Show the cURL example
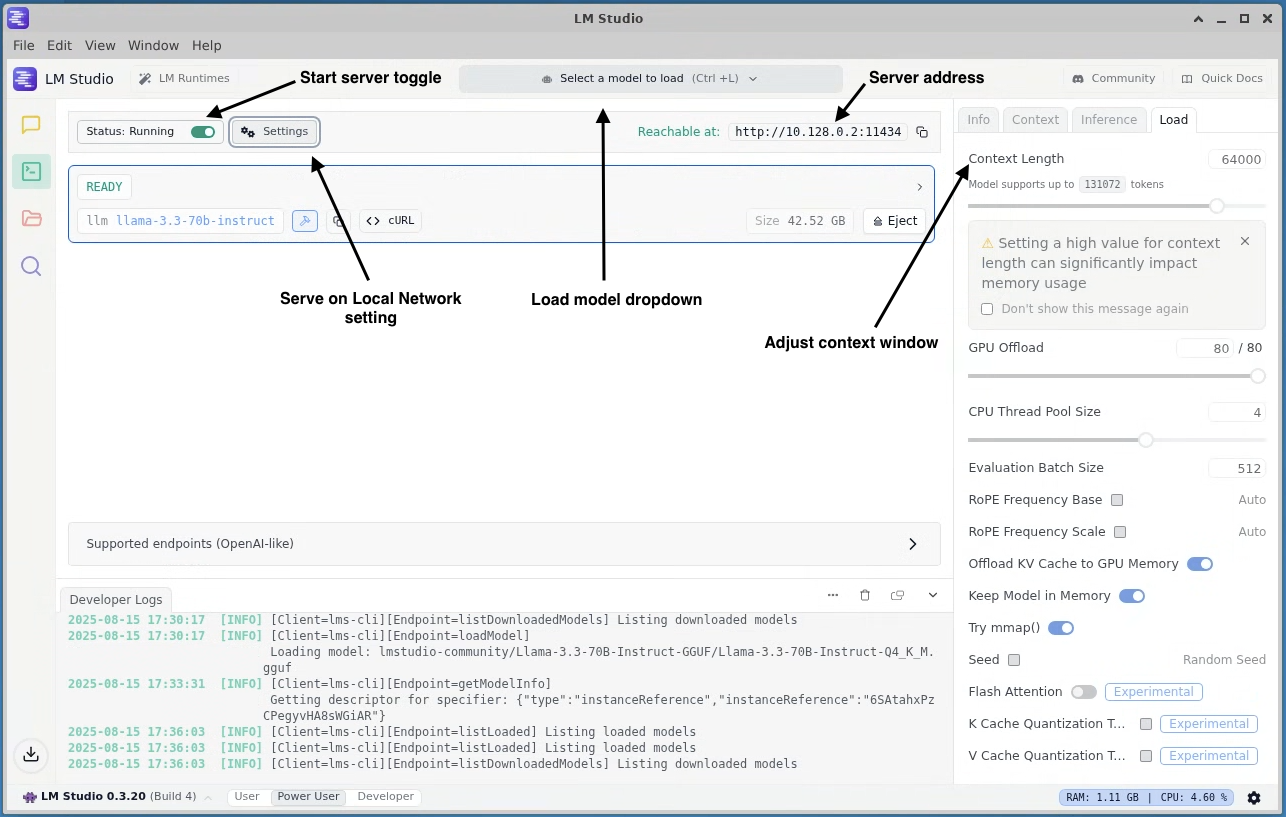 click(389, 220)
